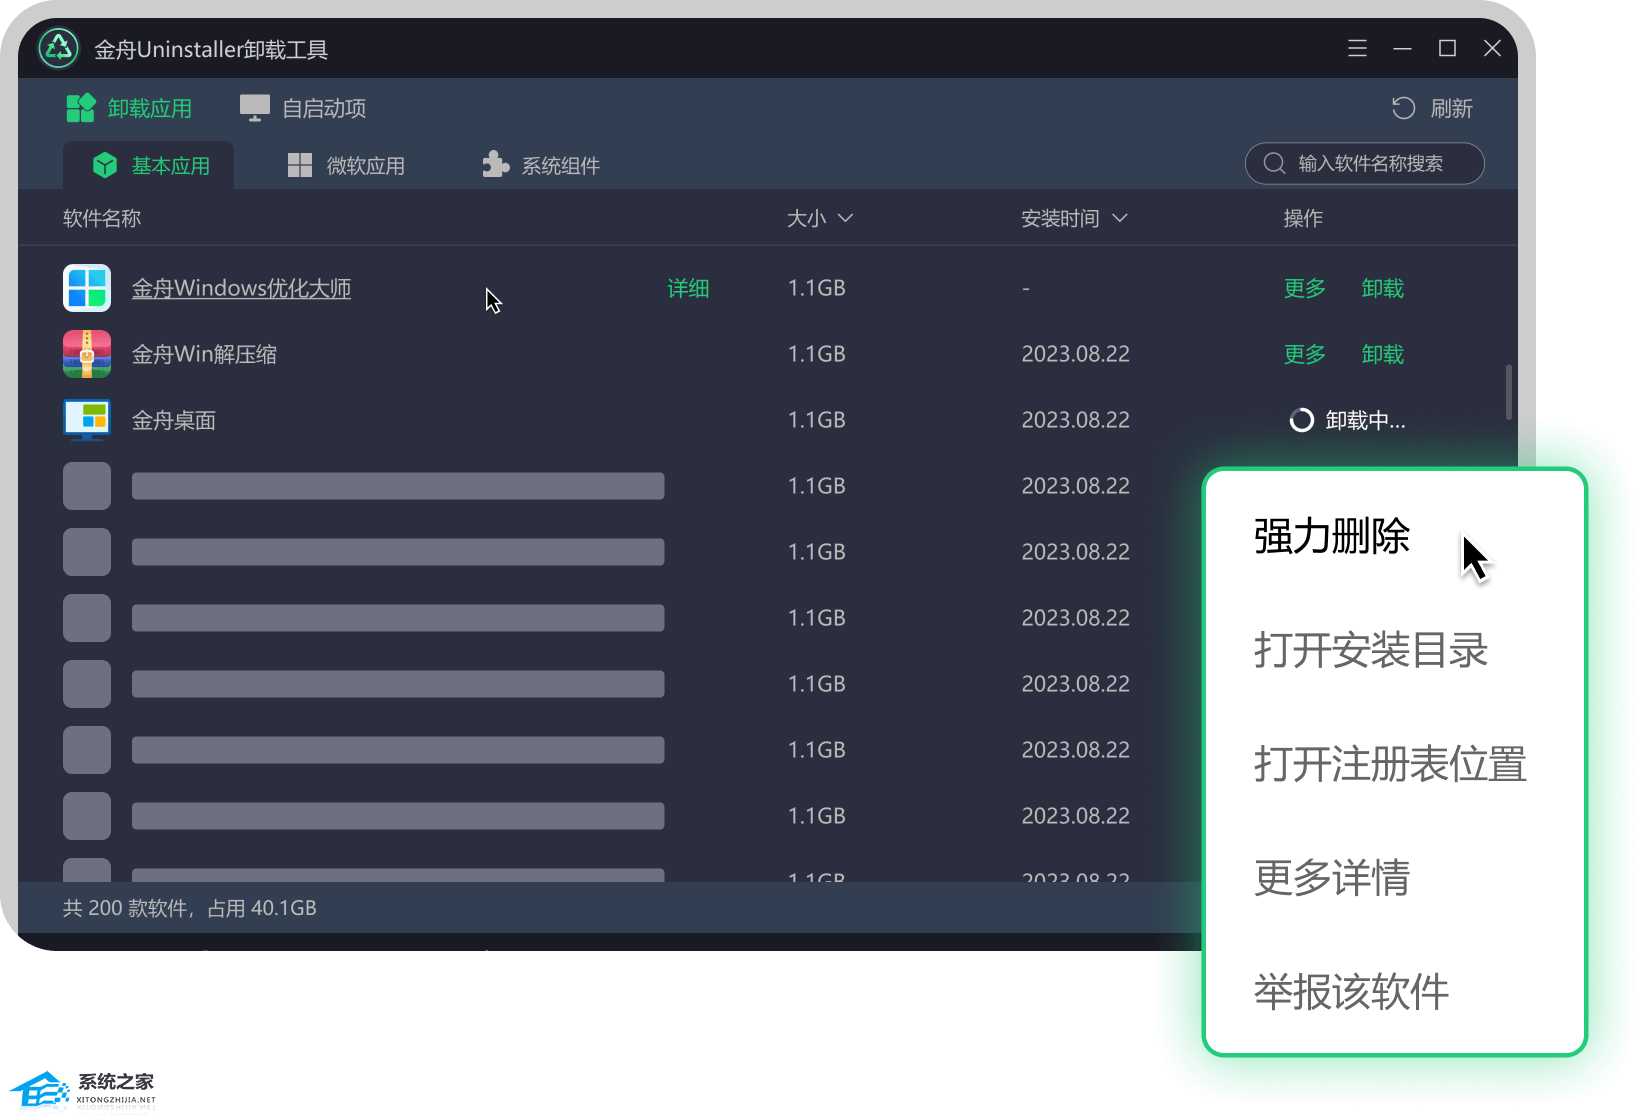This screenshot has width=1649, height=1118.
Task: Click the search magnifier icon
Action: [x=1274, y=163]
